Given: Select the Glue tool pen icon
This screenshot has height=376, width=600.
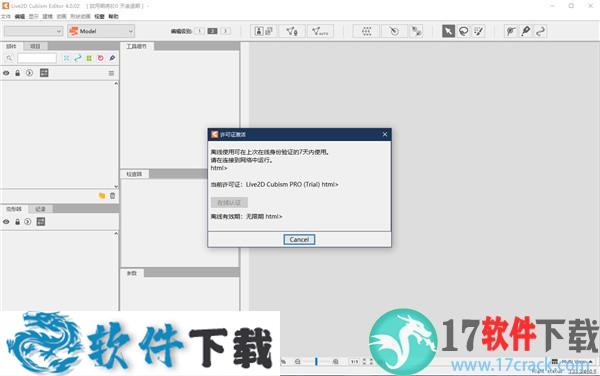Looking at the screenshot, I should tap(526, 31).
